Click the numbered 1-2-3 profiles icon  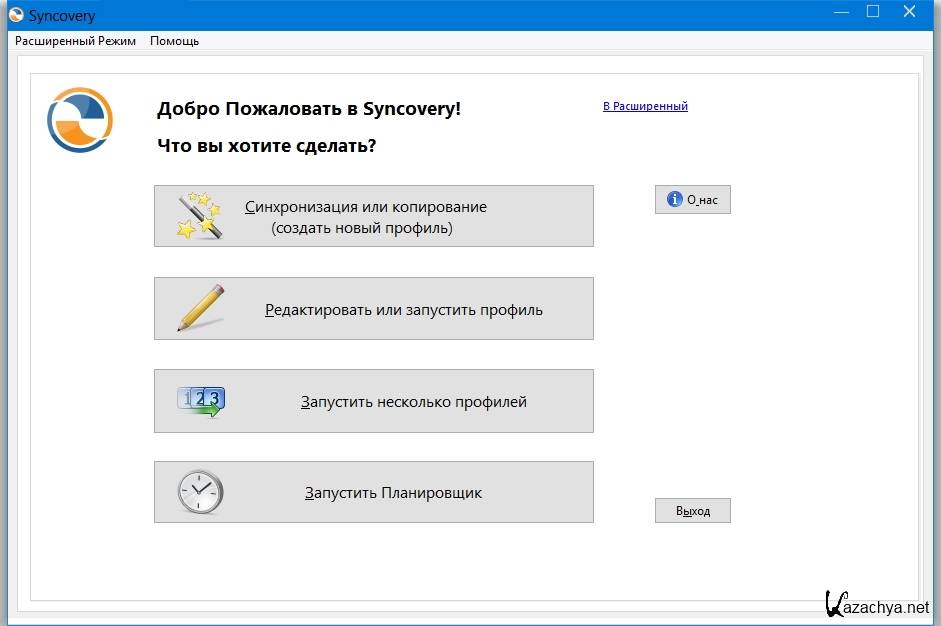(200, 401)
